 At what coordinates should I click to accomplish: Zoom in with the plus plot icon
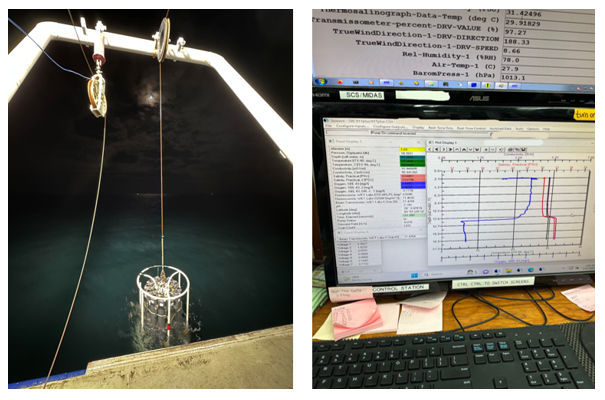click(x=486, y=150)
